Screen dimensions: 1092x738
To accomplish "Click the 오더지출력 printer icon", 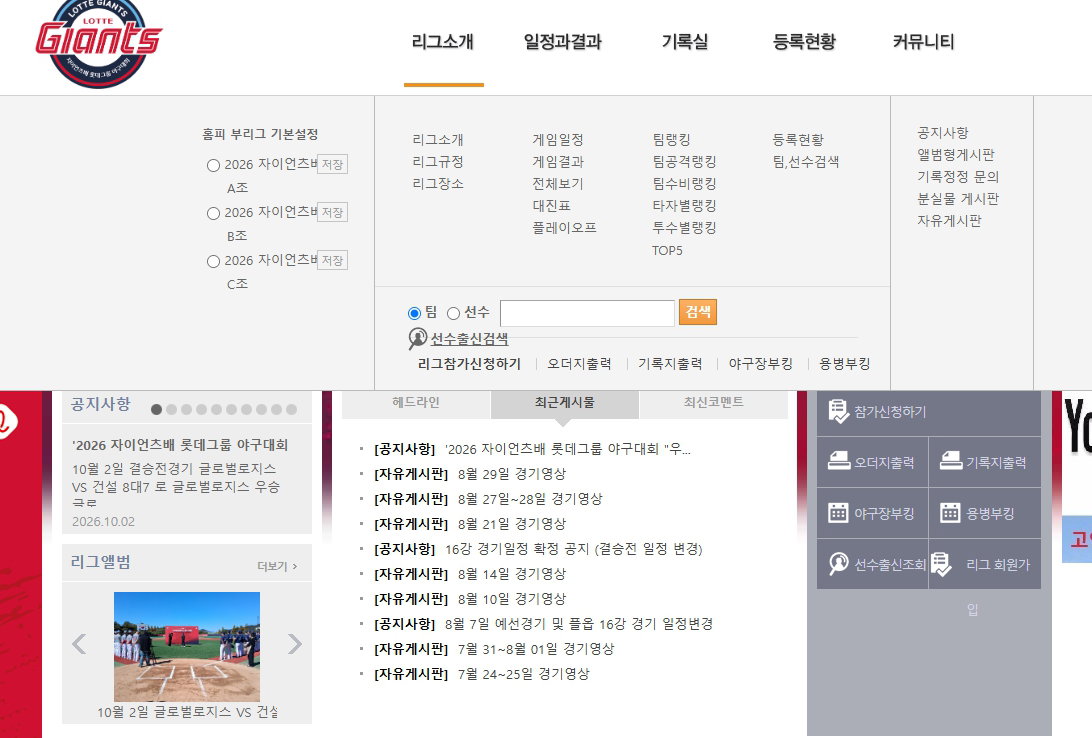I will pyautogui.click(x=838, y=461).
